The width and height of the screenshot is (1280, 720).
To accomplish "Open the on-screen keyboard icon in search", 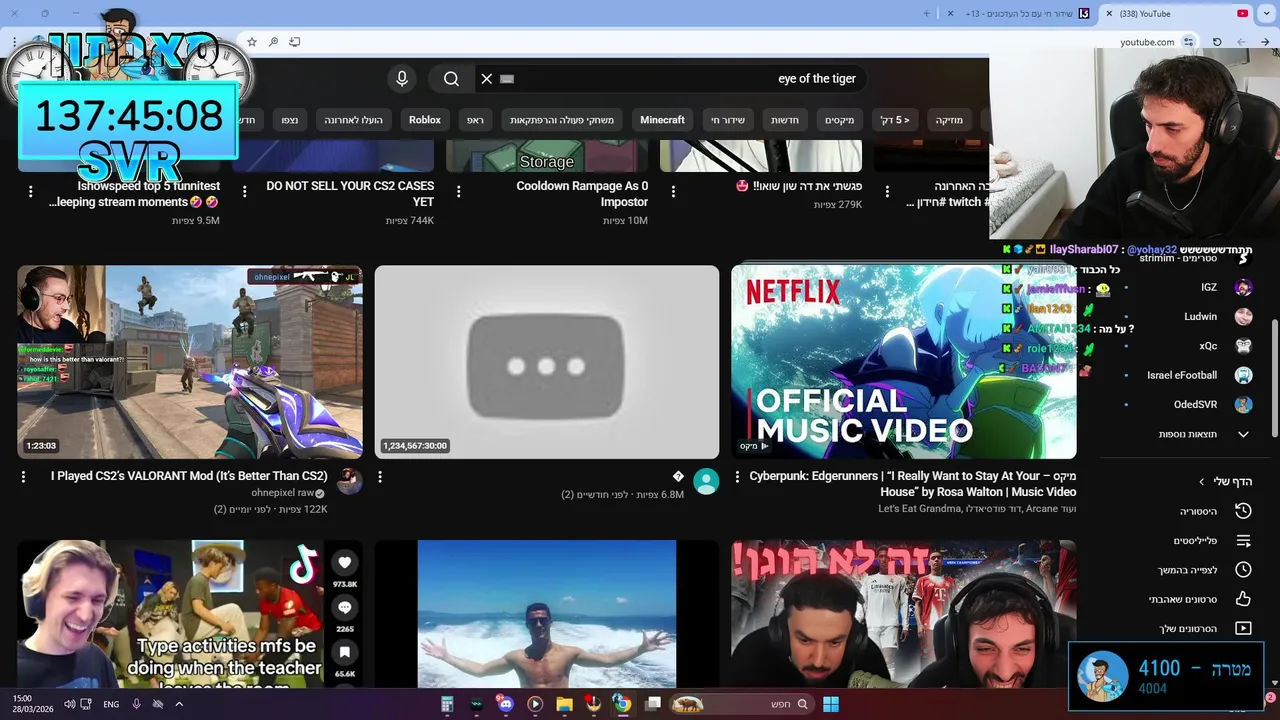I will coord(507,79).
